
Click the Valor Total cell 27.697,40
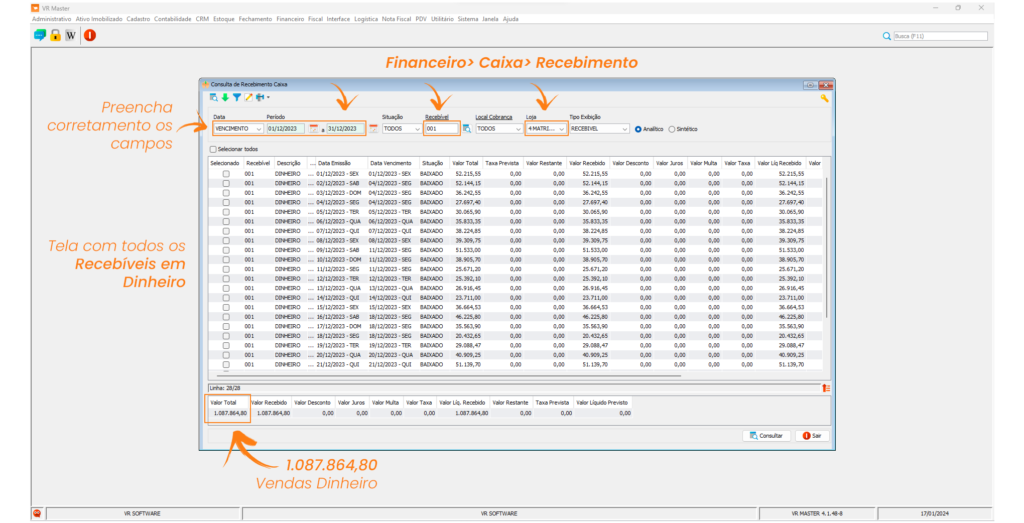coord(468,203)
